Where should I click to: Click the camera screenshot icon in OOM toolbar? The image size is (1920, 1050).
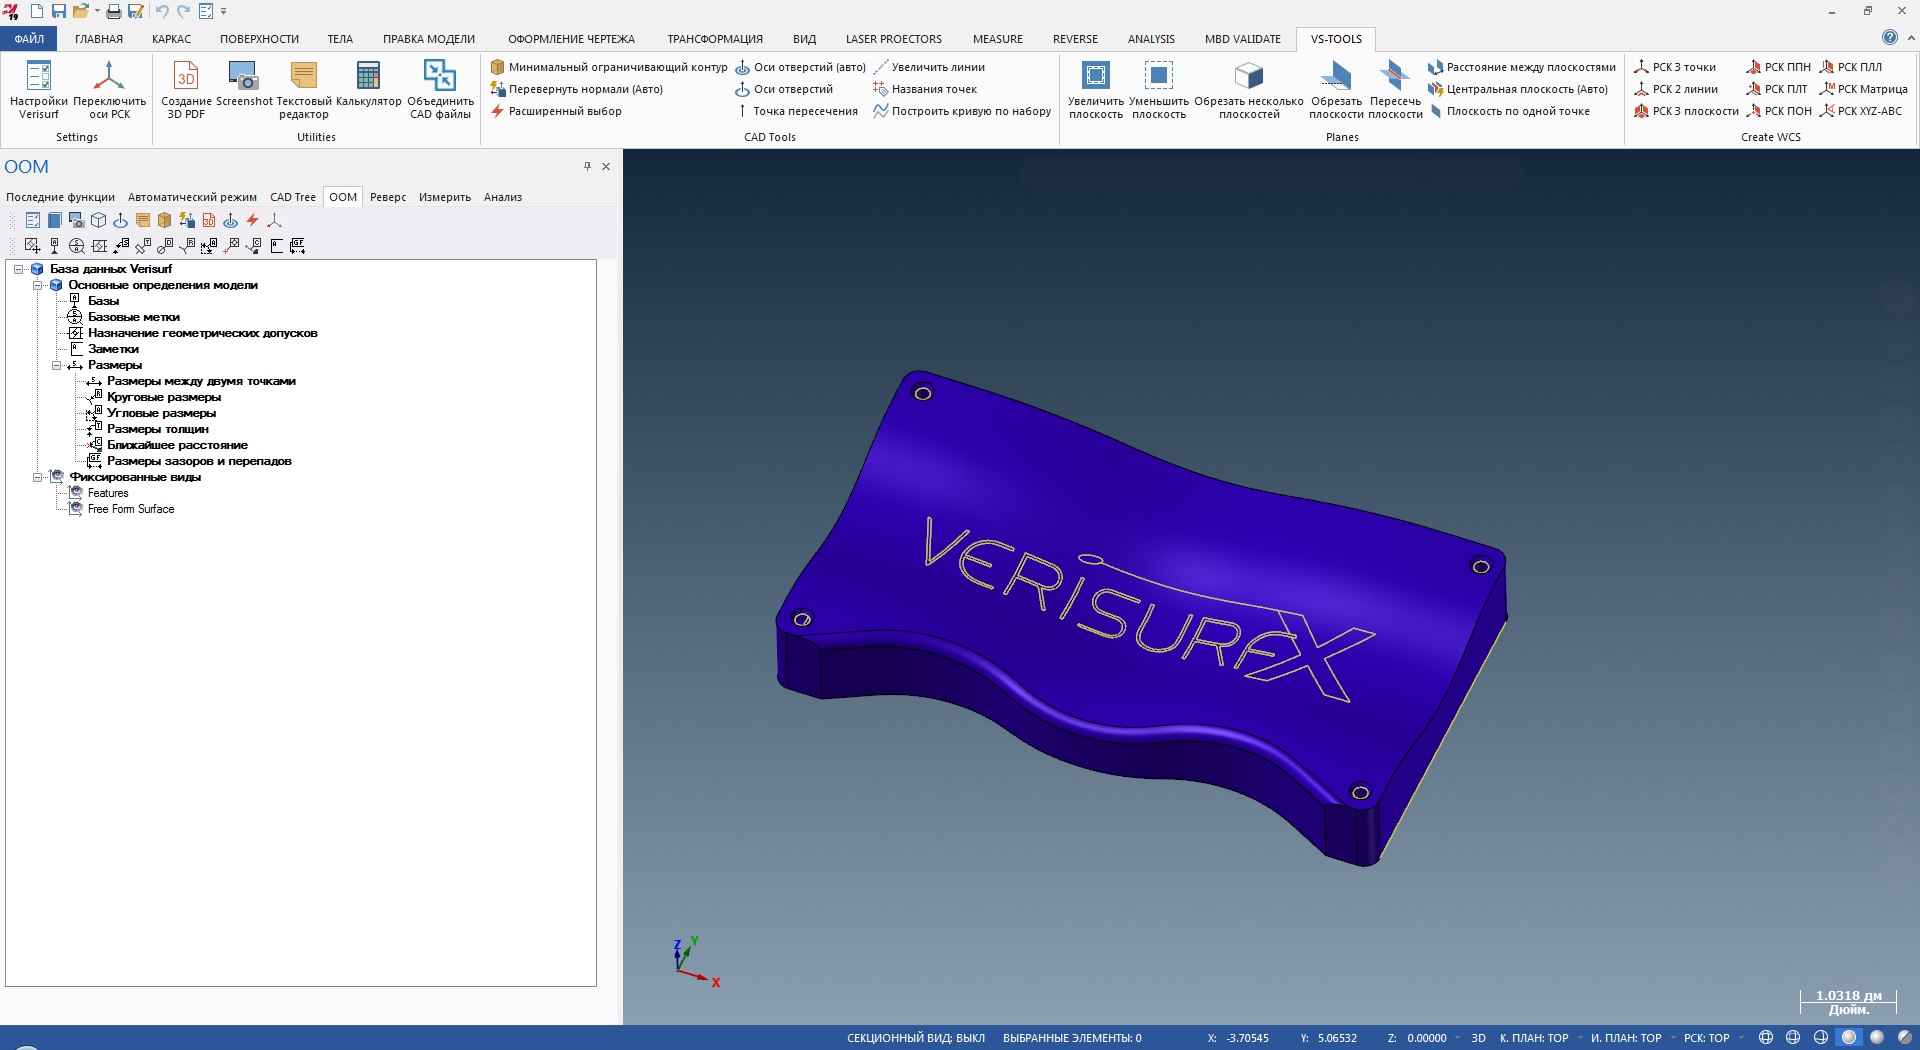tap(77, 220)
